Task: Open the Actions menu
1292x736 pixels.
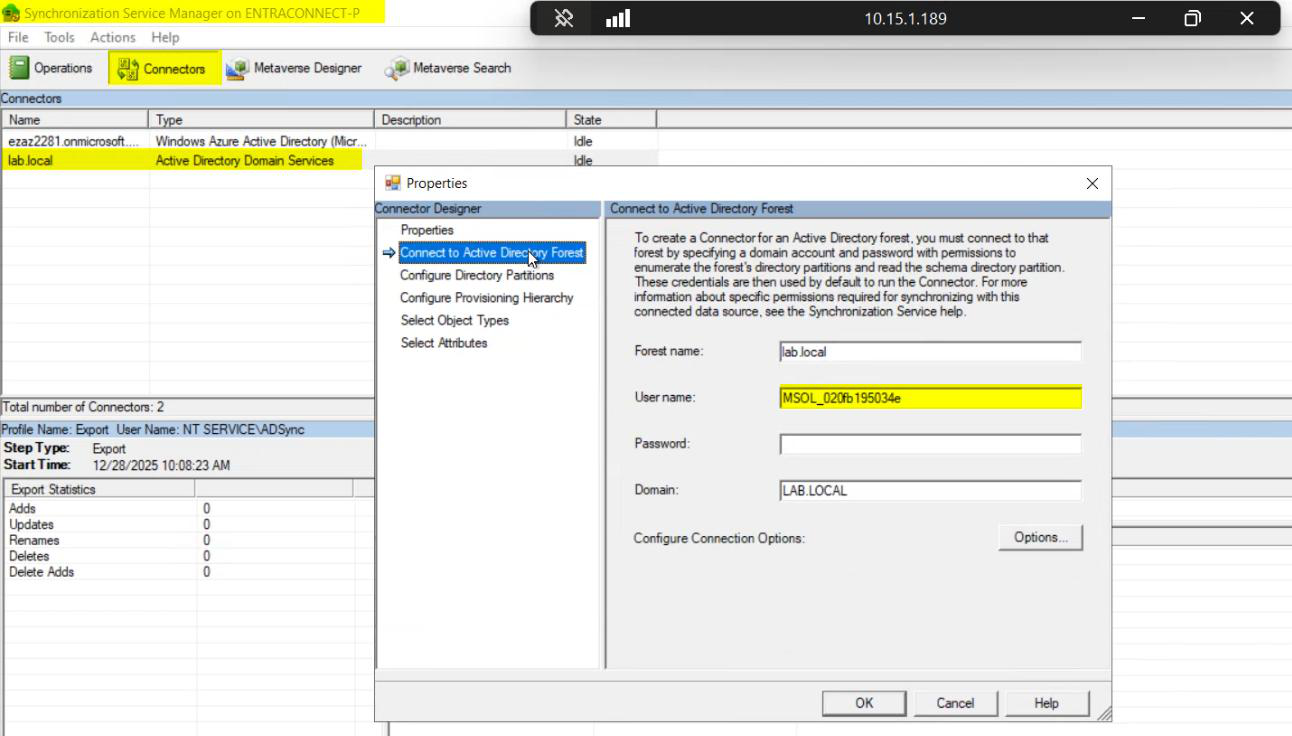Action: (112, 37)
